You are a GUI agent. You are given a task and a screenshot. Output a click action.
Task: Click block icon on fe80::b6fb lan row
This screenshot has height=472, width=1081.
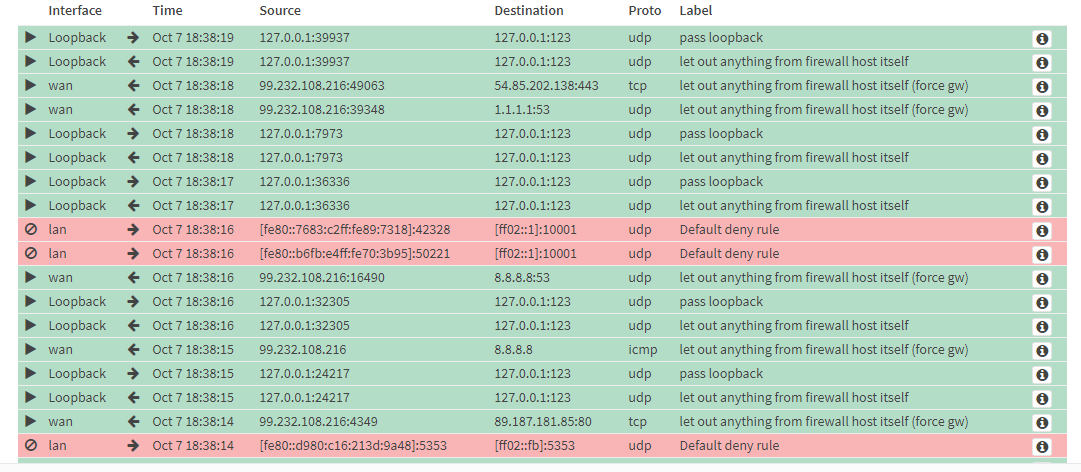tap(30, 254)
